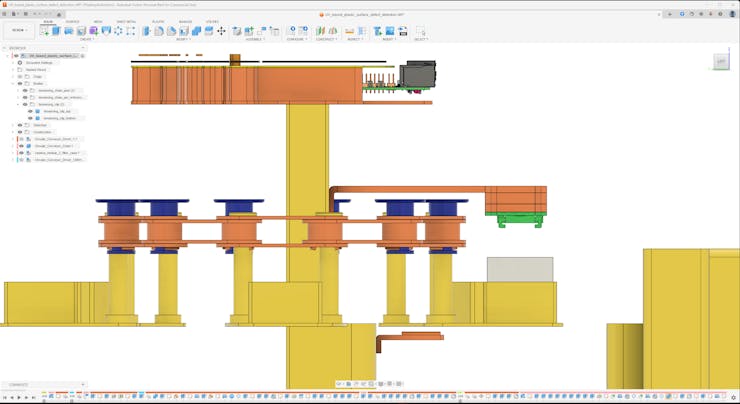Switch to the Sheet Metal tab
Viewport: 740px width, 404px height.
pyautogui.click(x=127, y=21)
